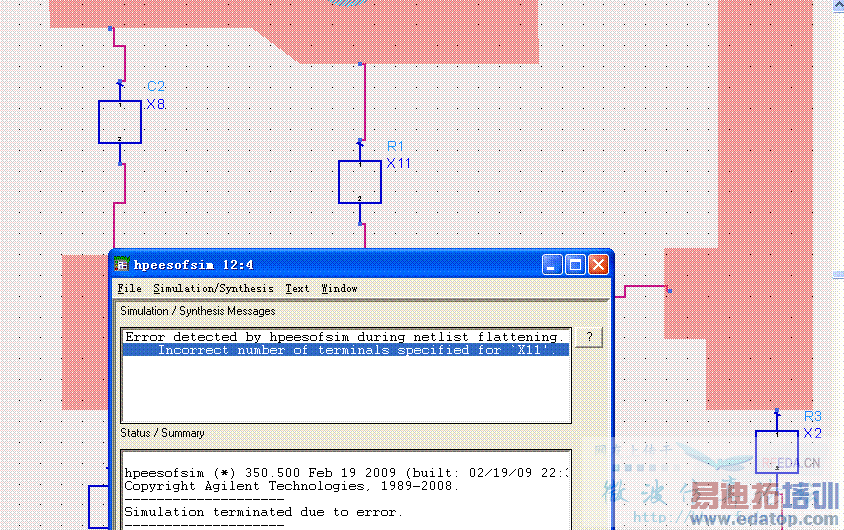
Task: Select the R3 X2 component box
Action: (x=777, y=452)
